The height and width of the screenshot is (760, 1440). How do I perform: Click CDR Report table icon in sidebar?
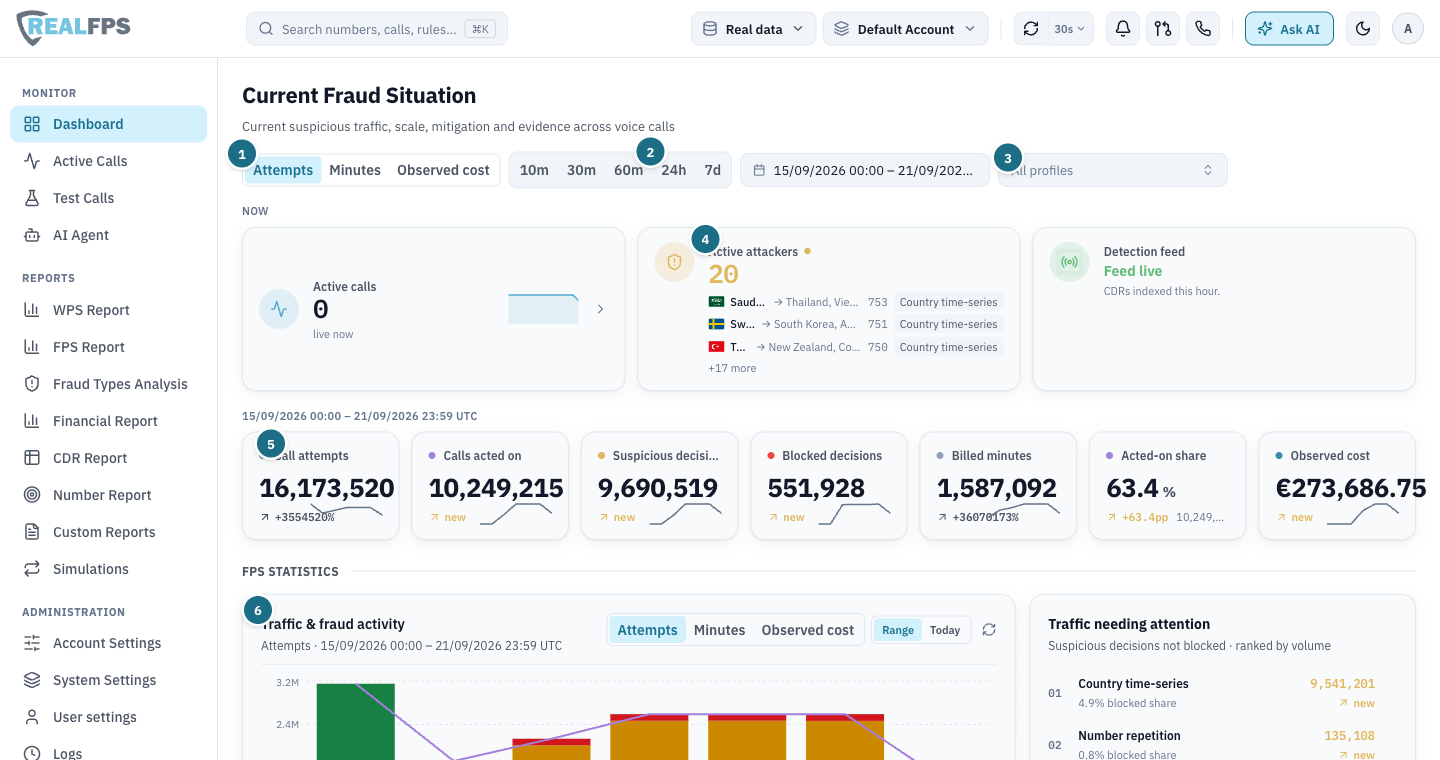pyautogui.click(x=32, y=458)
